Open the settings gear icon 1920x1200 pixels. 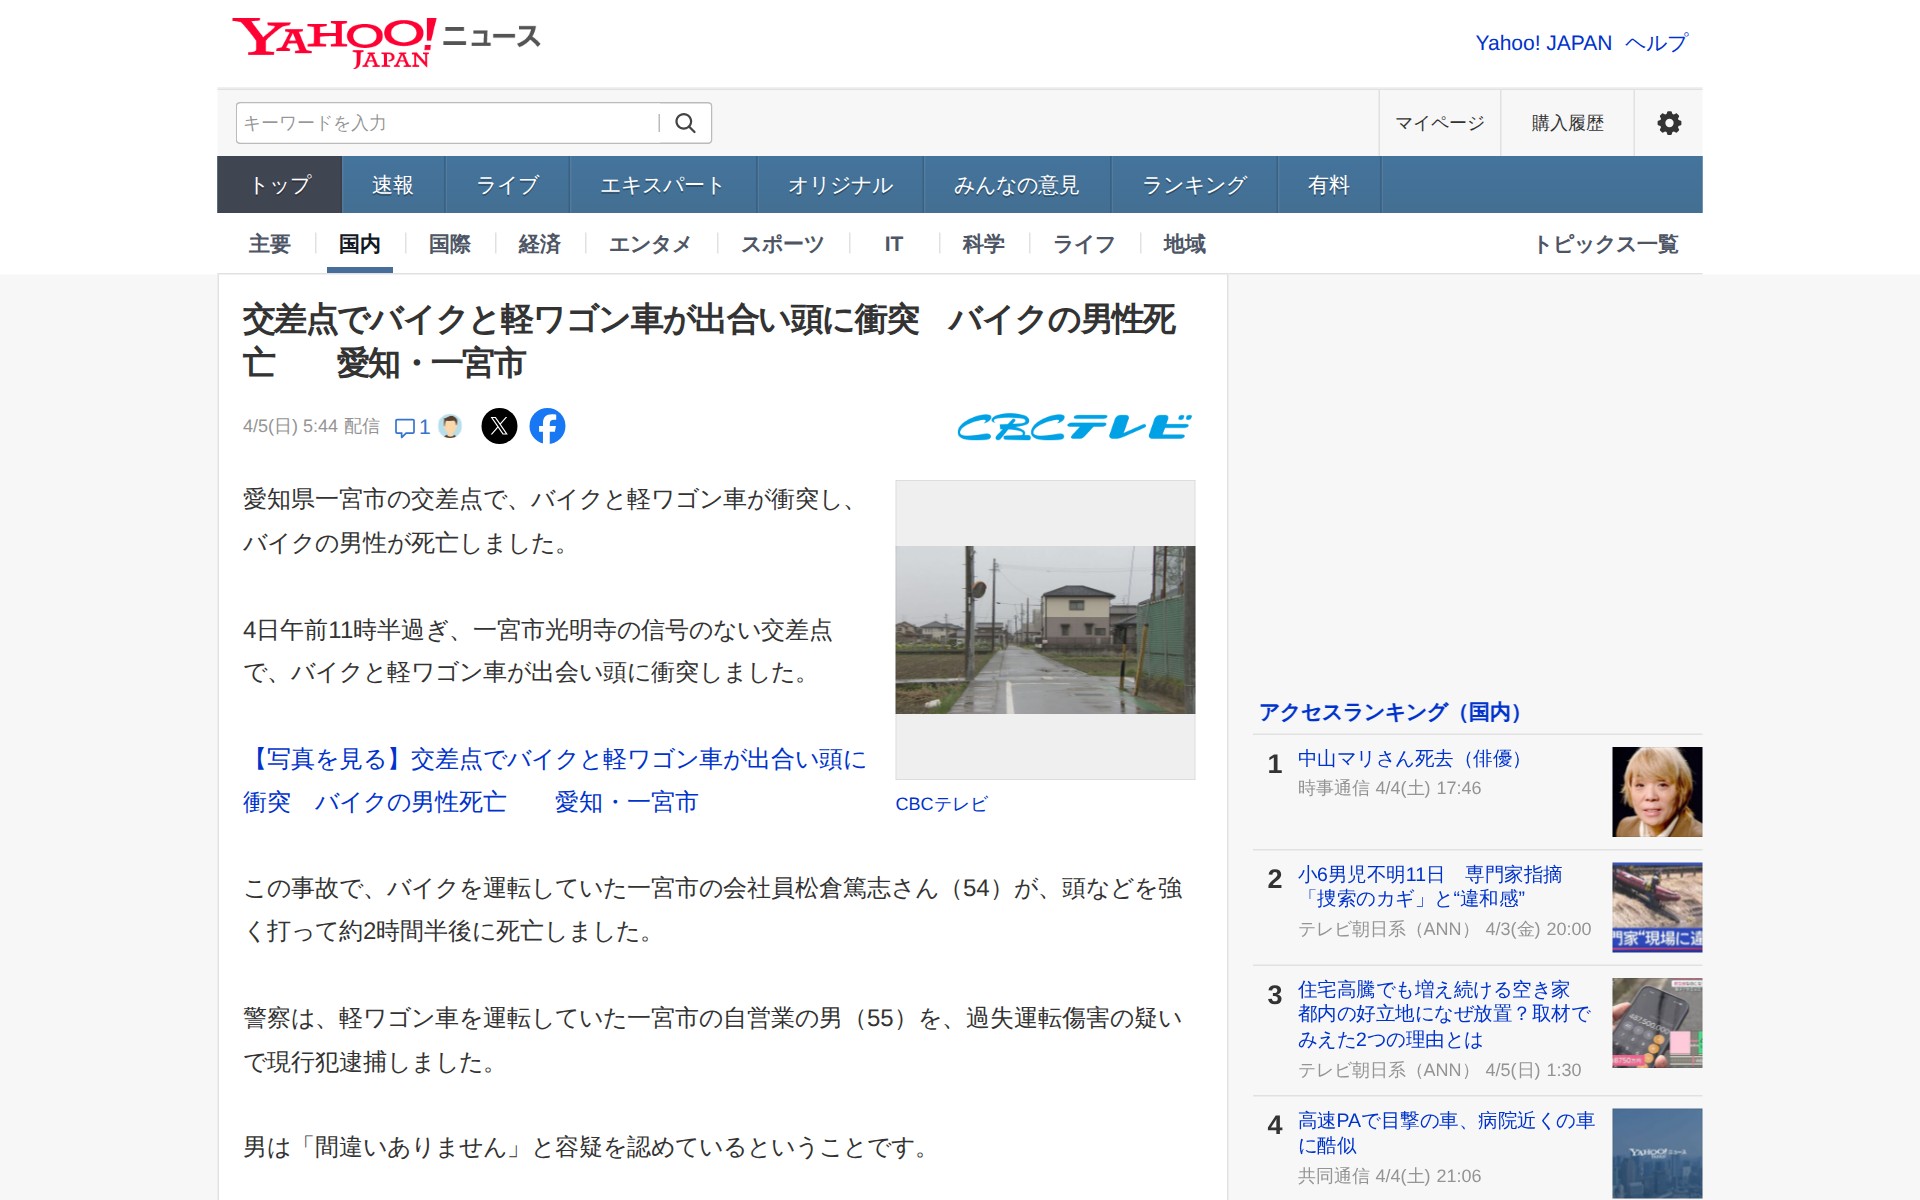click(x=1668, y=123)
